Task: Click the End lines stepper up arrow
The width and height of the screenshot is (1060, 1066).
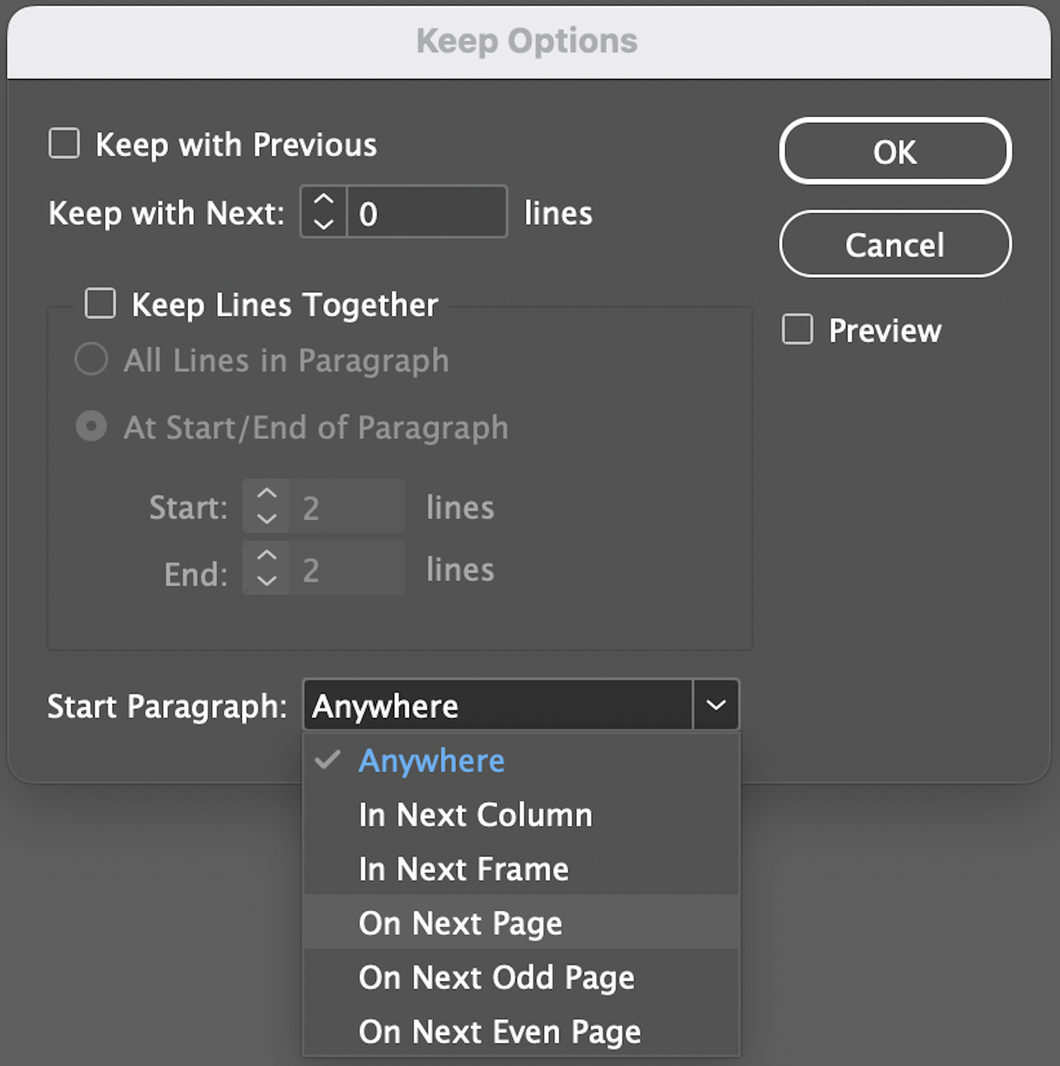Action: (267, 556)
